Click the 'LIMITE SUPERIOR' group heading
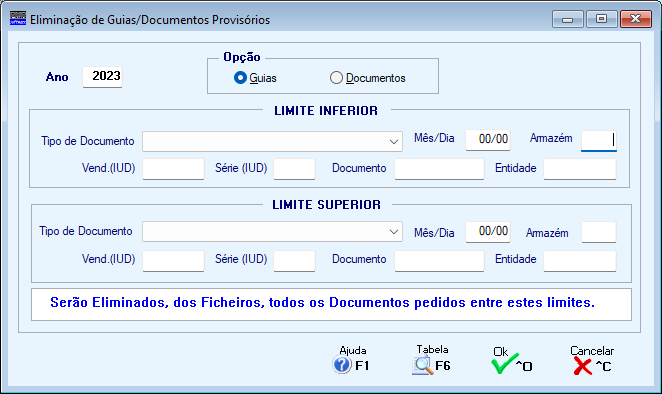The height and width of the screenshot is (394, 662). [326, 205]
